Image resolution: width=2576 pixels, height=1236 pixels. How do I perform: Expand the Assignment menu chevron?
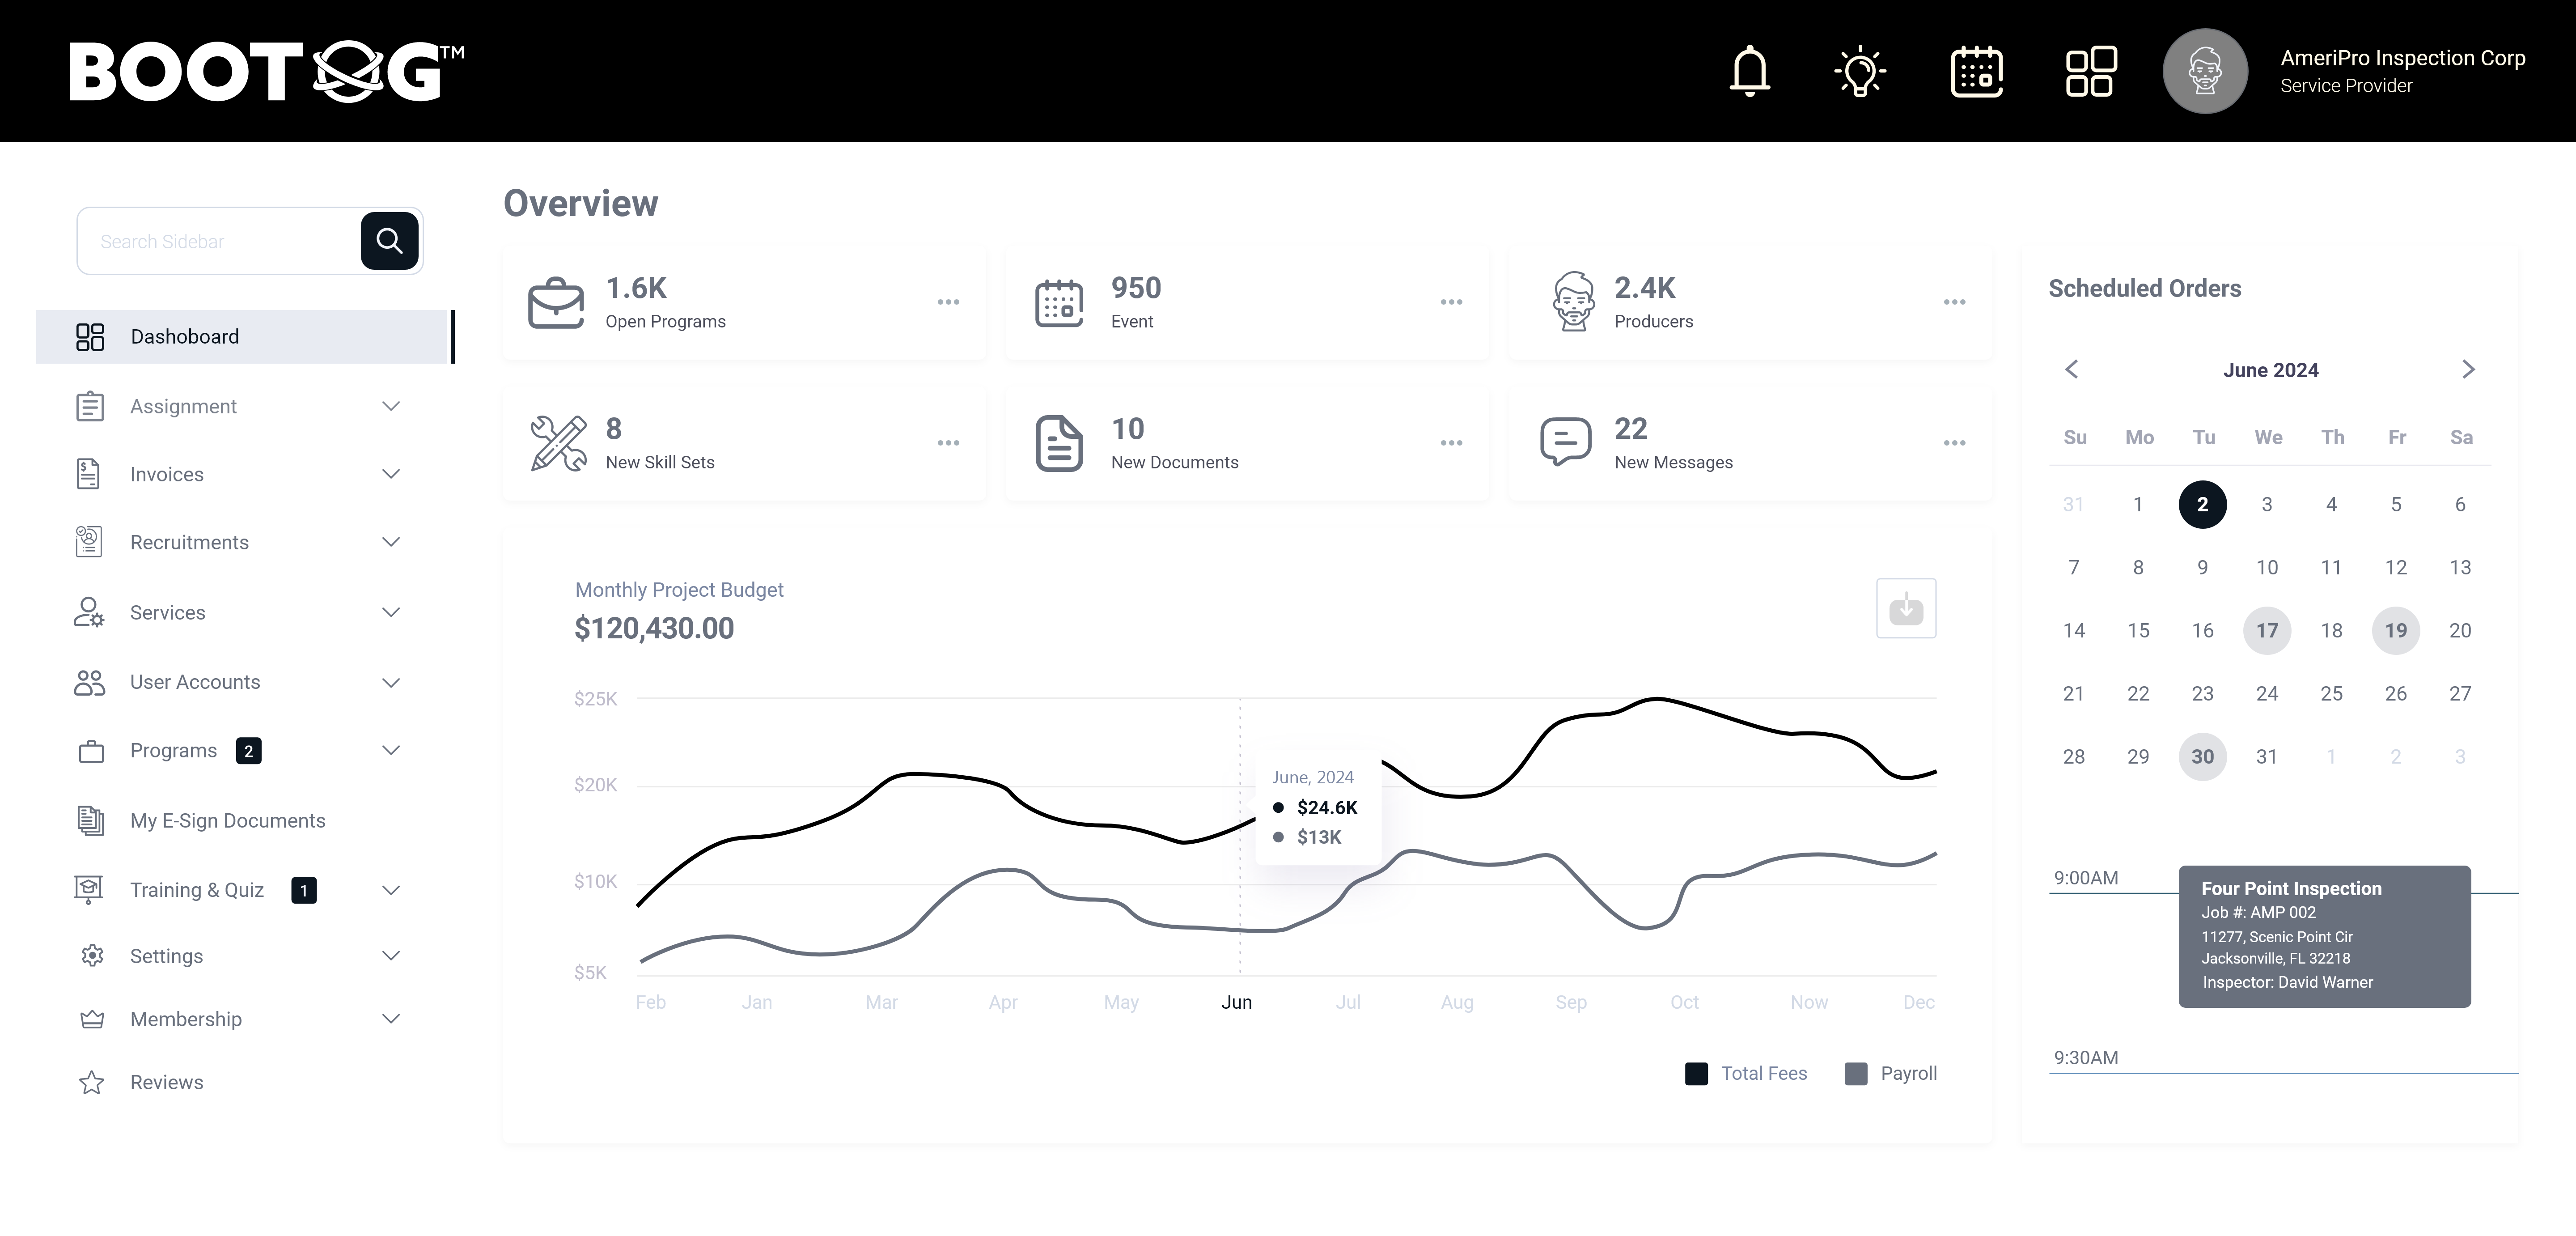(x=391, y=406)
